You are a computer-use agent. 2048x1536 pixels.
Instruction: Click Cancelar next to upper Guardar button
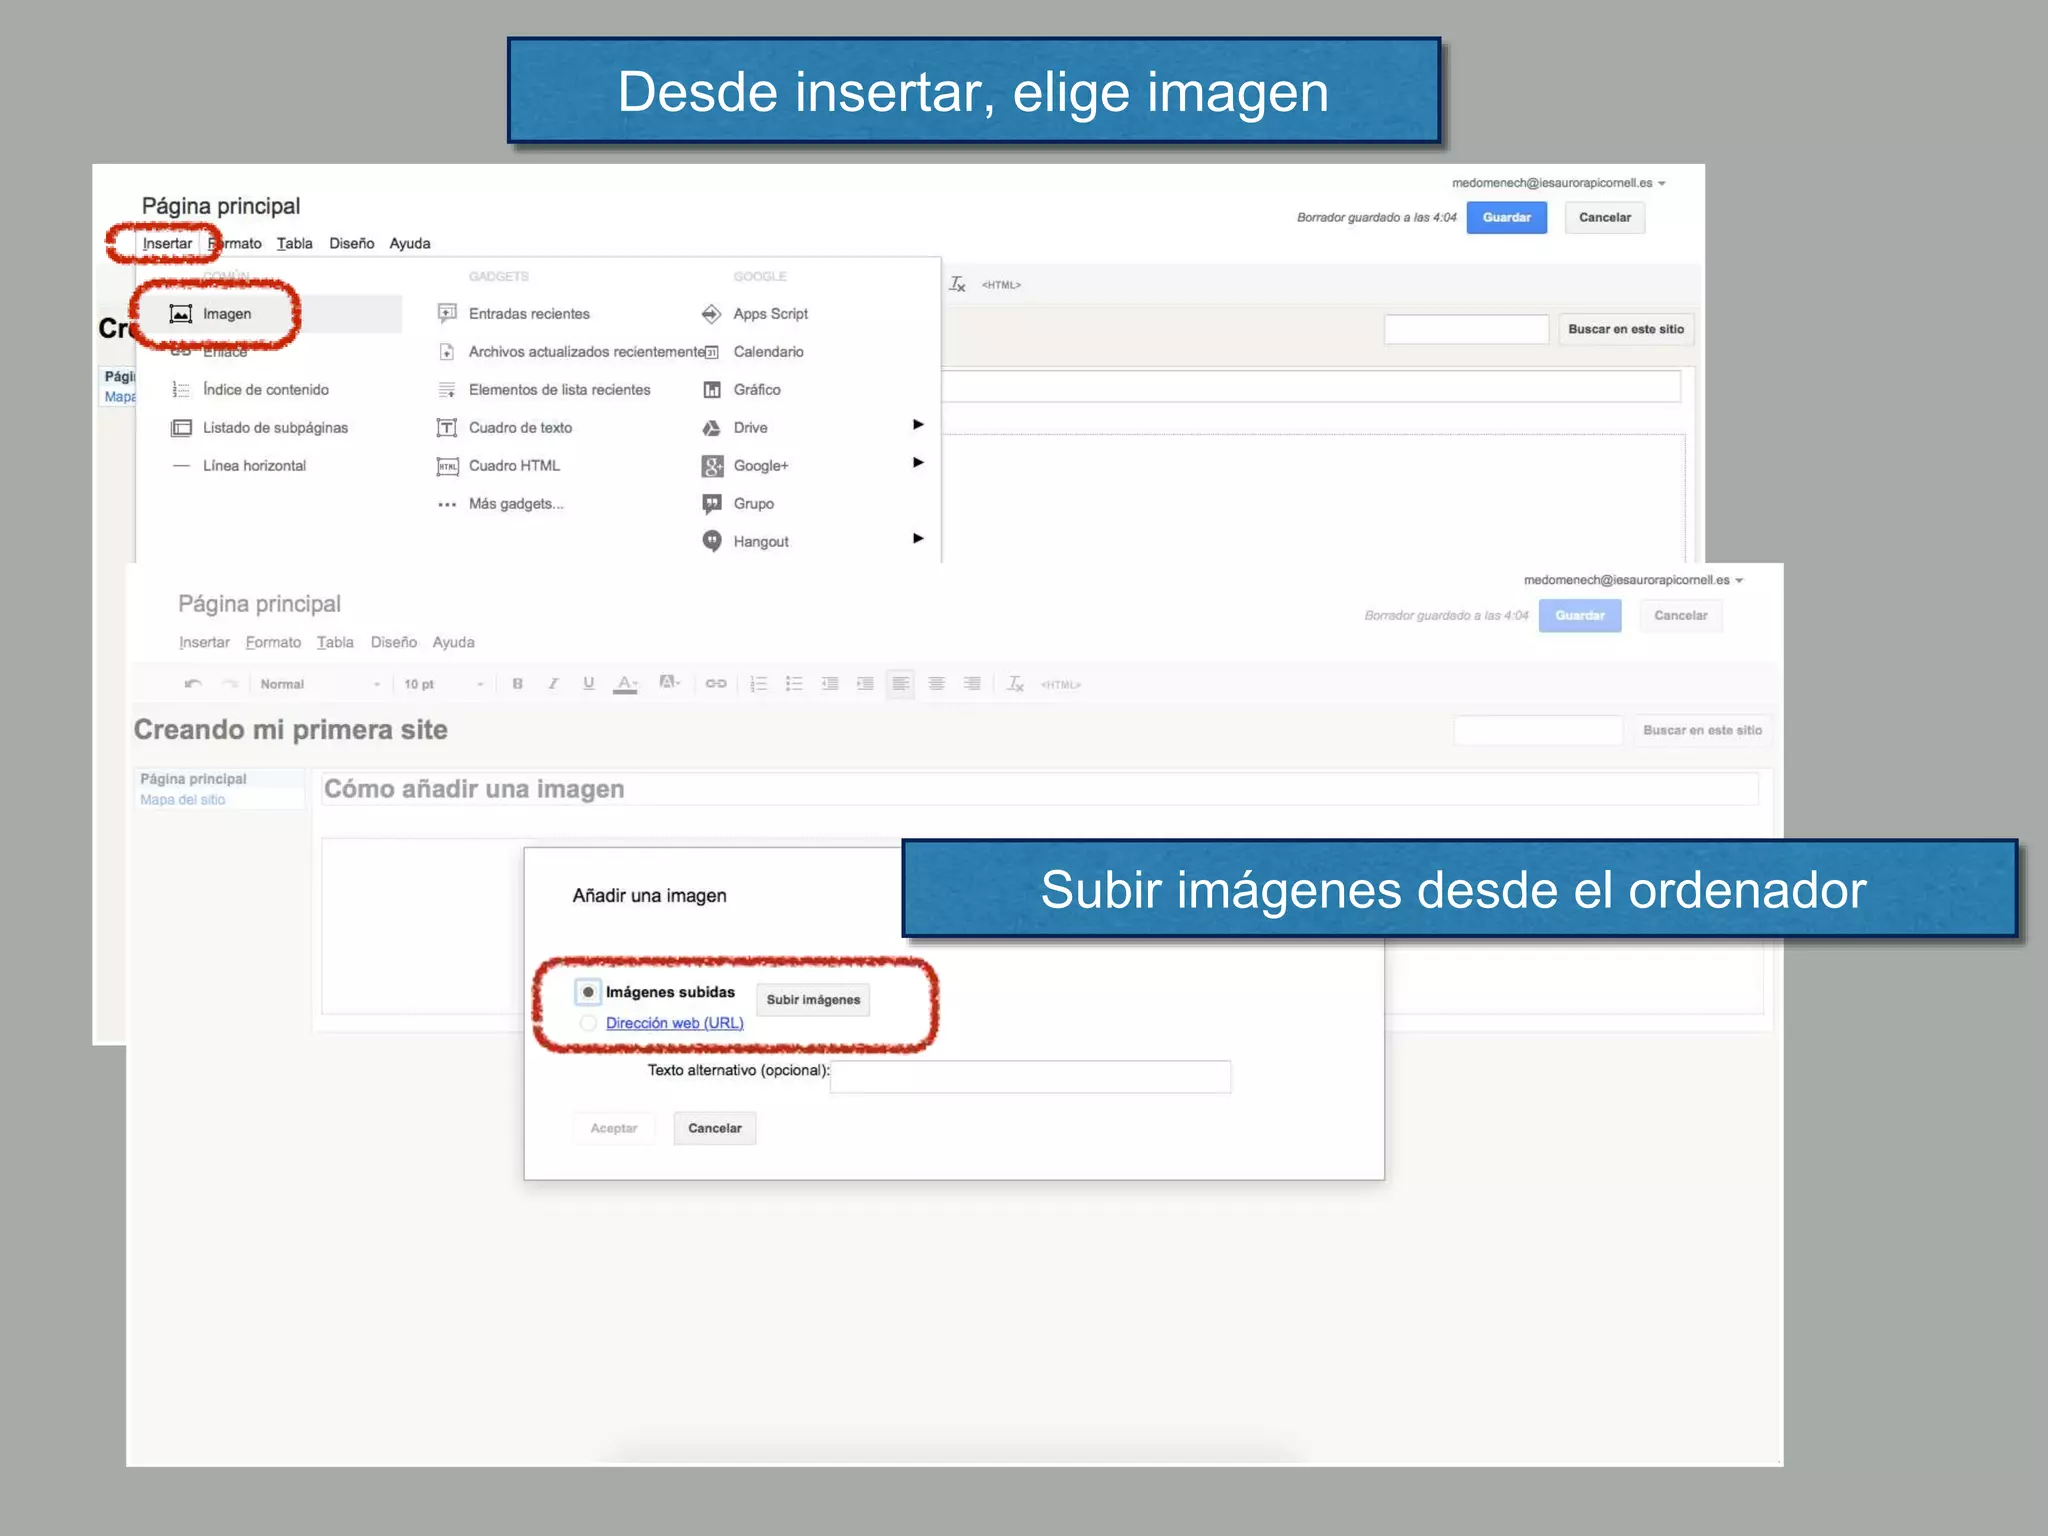coord(1605,218)
